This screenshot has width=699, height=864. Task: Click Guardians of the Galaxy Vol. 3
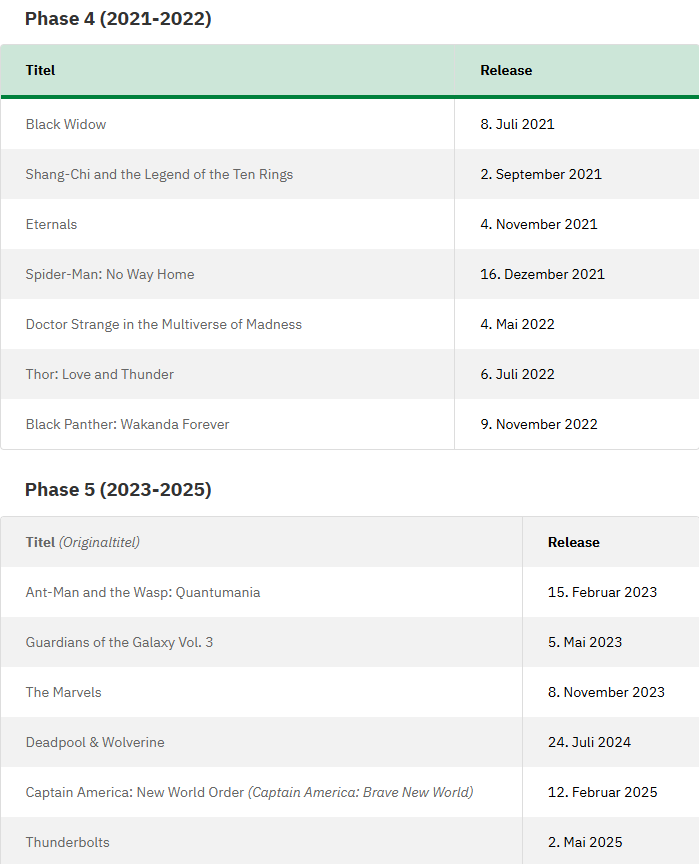pos(119,642)
